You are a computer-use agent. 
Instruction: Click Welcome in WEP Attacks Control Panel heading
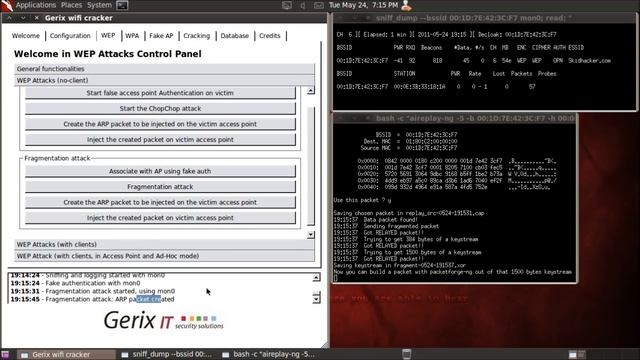point(108,54)
